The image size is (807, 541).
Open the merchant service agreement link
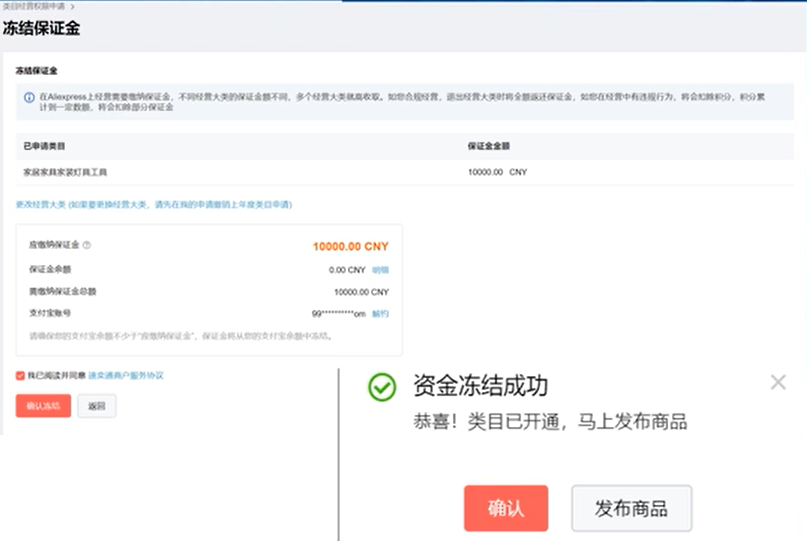(126, 375)
